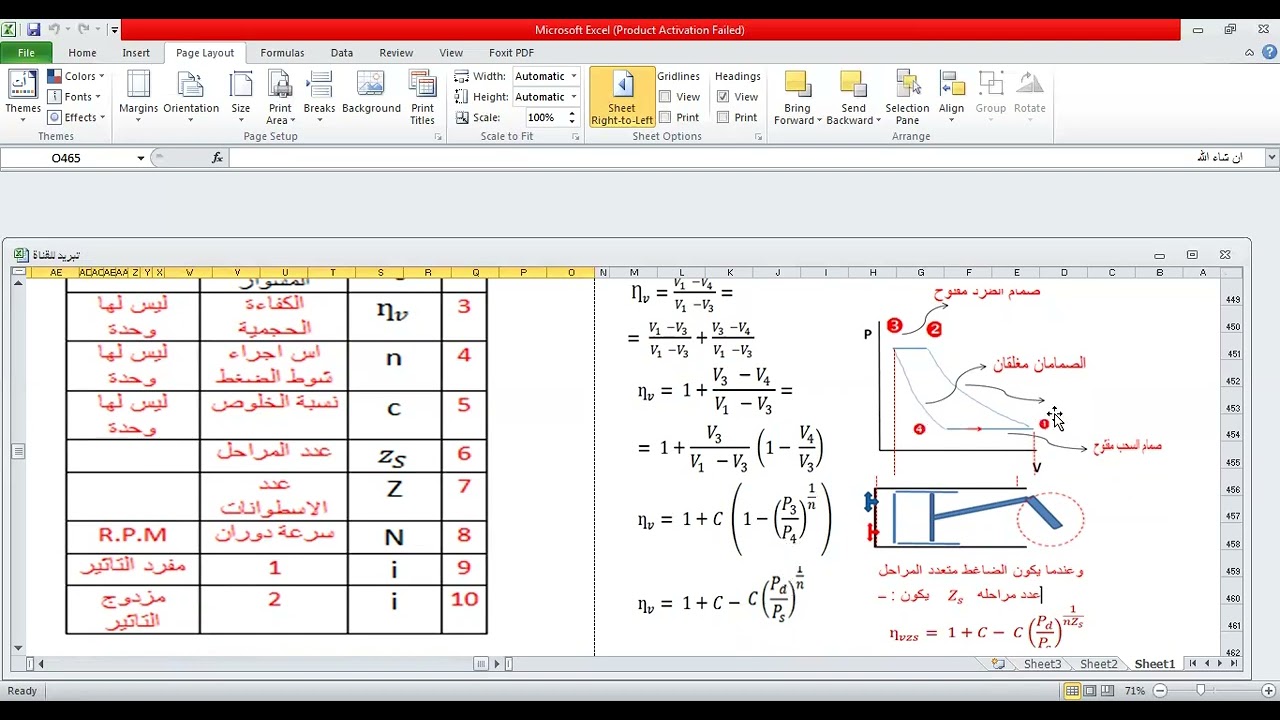Minimize the ribbon with the caret icon

click(x=1250, y=53)
